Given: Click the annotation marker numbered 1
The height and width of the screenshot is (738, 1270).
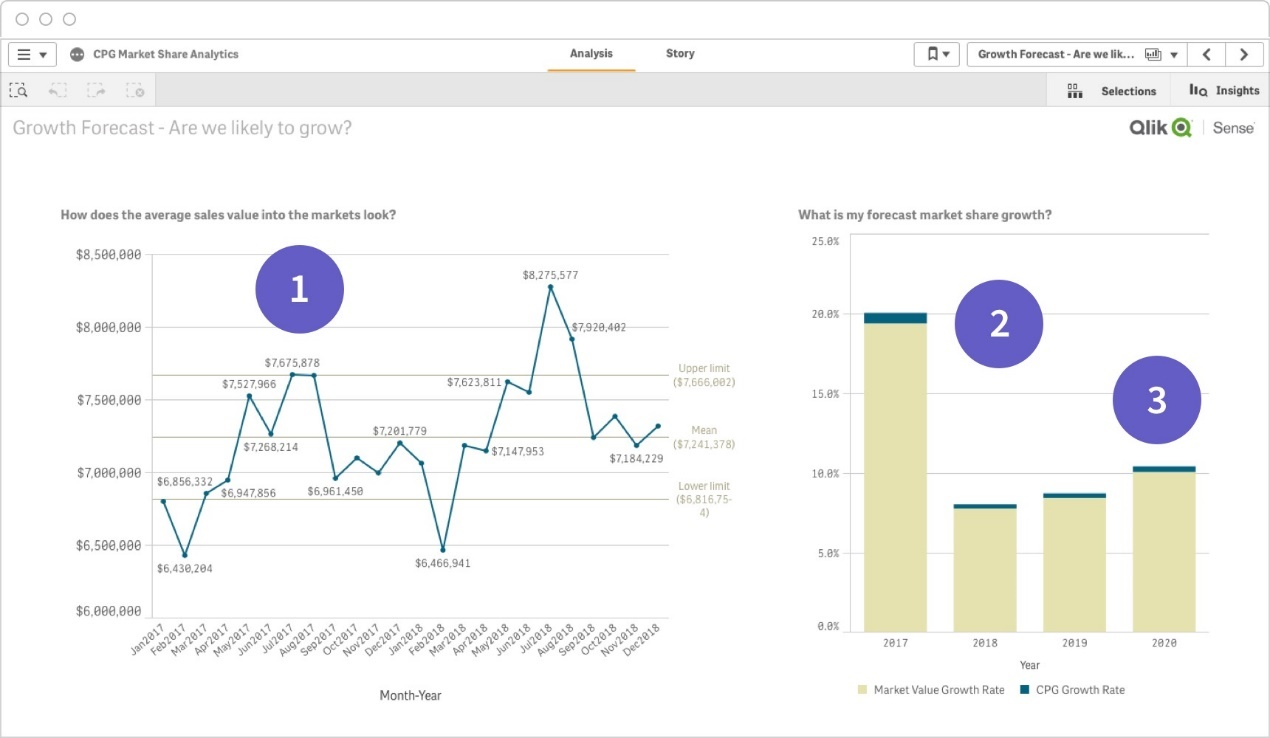Looking at the screenshot, I should [x=299, y=289].
